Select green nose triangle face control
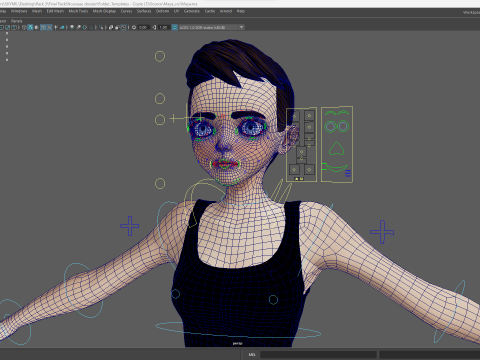Screen dimensions: 480x360 click(x=337, y=149)
